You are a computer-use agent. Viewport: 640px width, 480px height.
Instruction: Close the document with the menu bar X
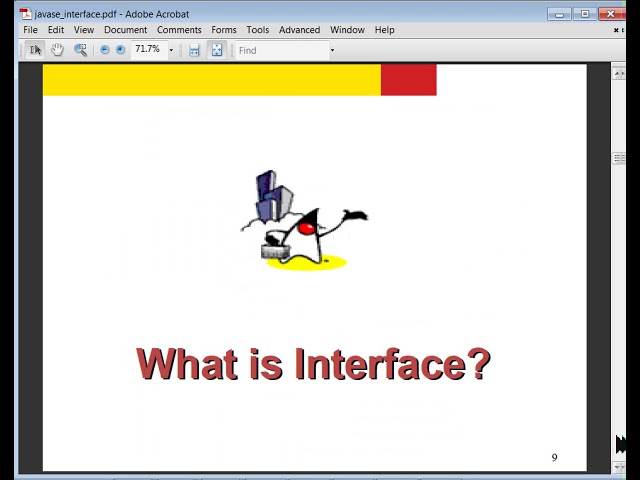point(616,30)
